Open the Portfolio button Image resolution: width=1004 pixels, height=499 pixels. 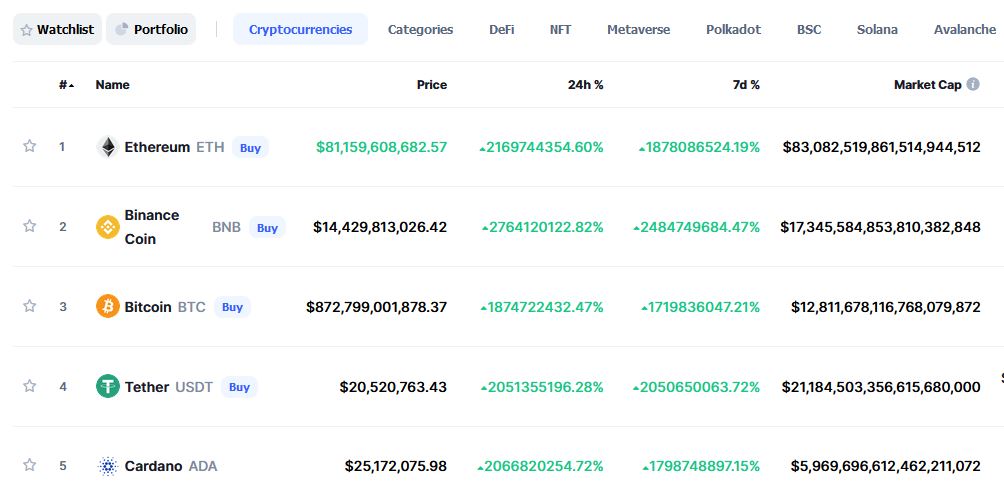(151, 29)
